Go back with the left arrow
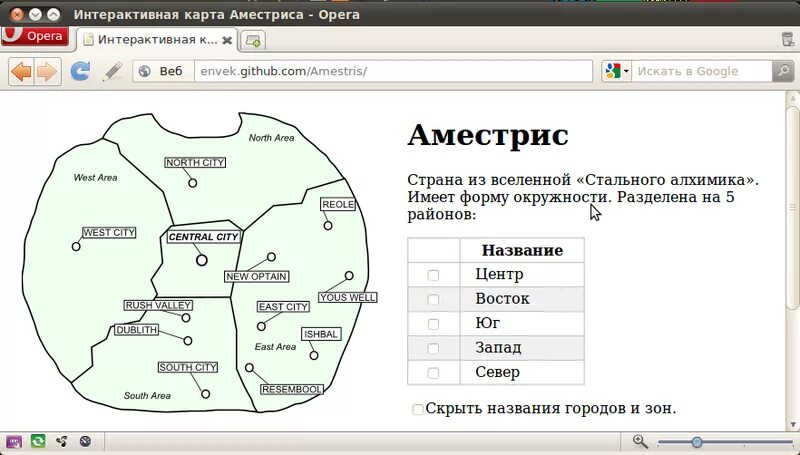Image resolution: width=800 pixels, height=455 pixels. [x=21, y=71]
